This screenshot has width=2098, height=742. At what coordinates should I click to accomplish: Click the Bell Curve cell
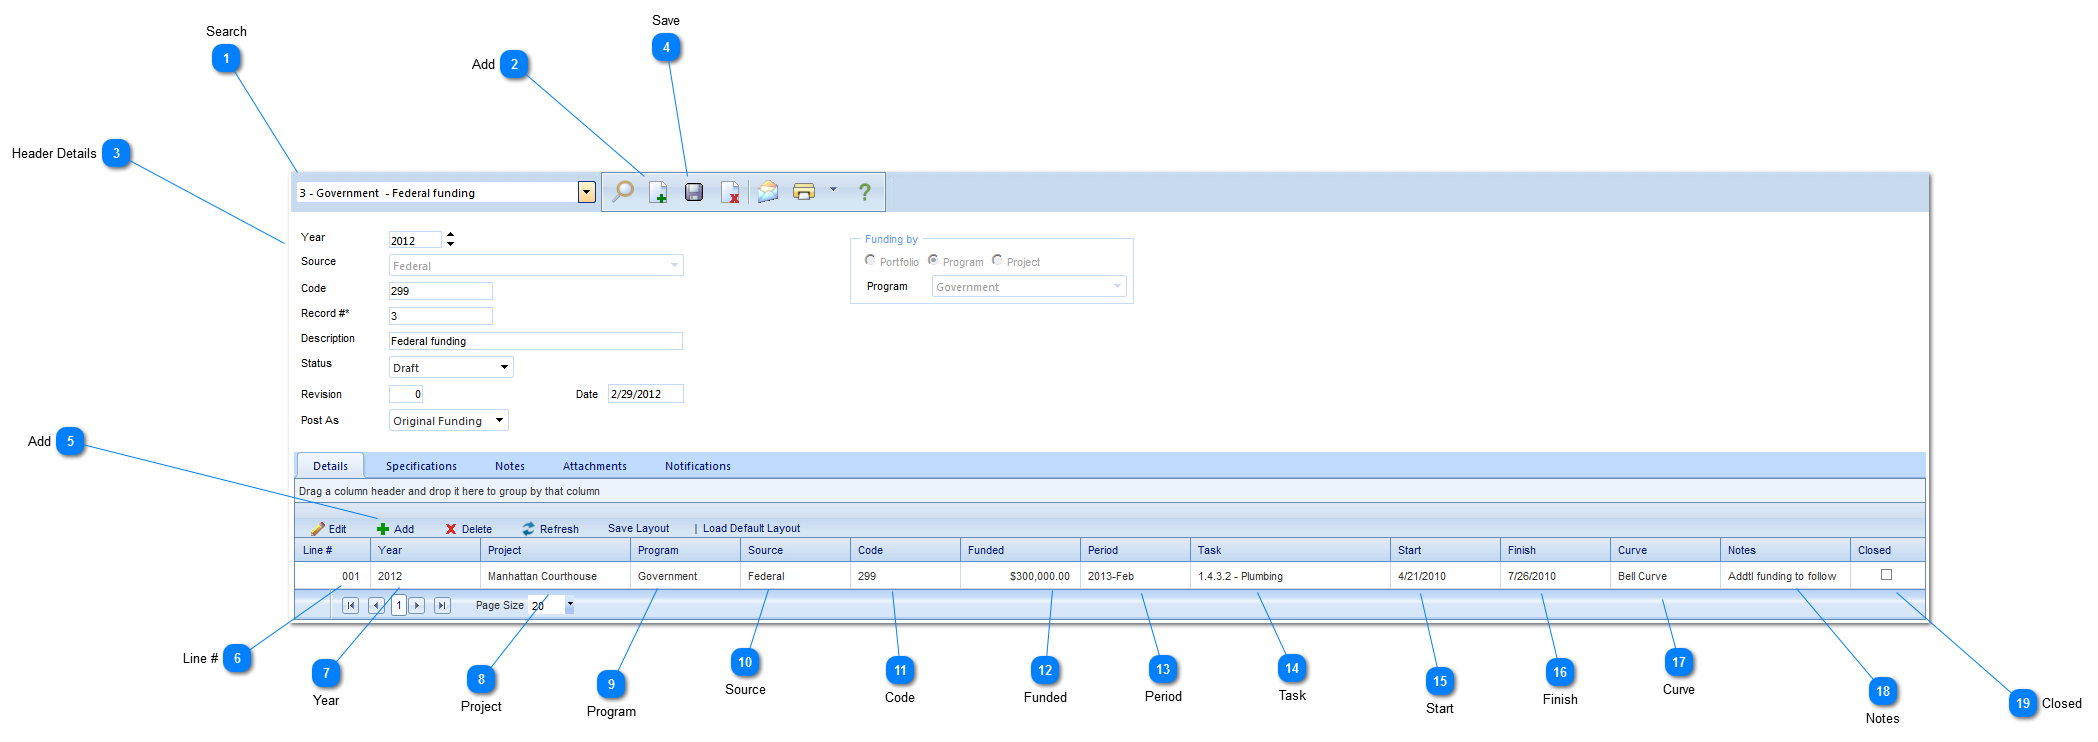(x=1665, y=576)
